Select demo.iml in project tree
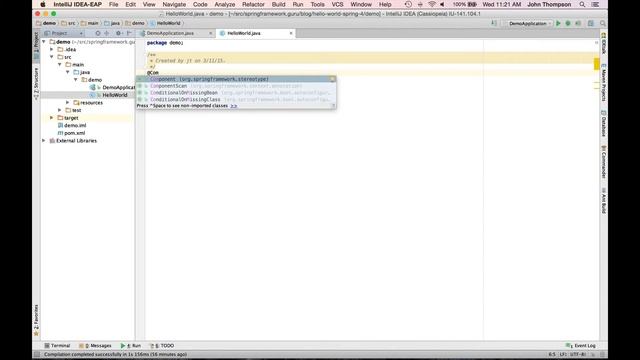Screen dimensions: 640x360 click(72, 125)
